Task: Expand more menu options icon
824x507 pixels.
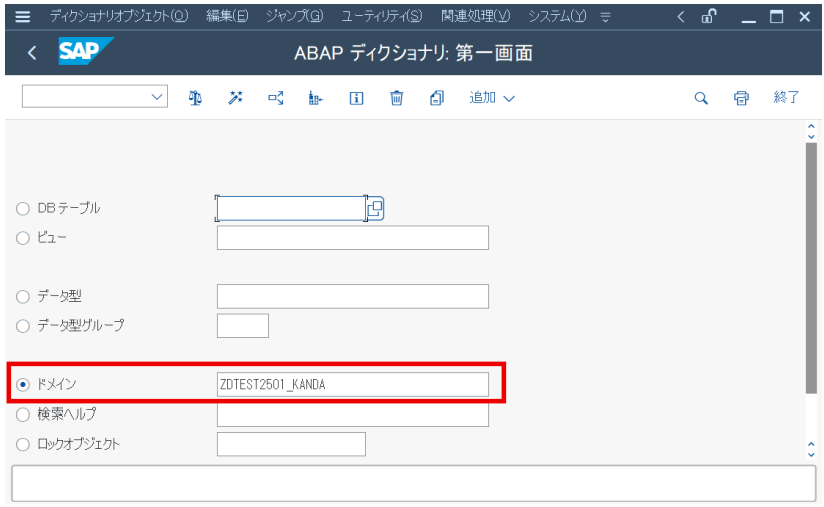Action: click(x=605, y=17)
